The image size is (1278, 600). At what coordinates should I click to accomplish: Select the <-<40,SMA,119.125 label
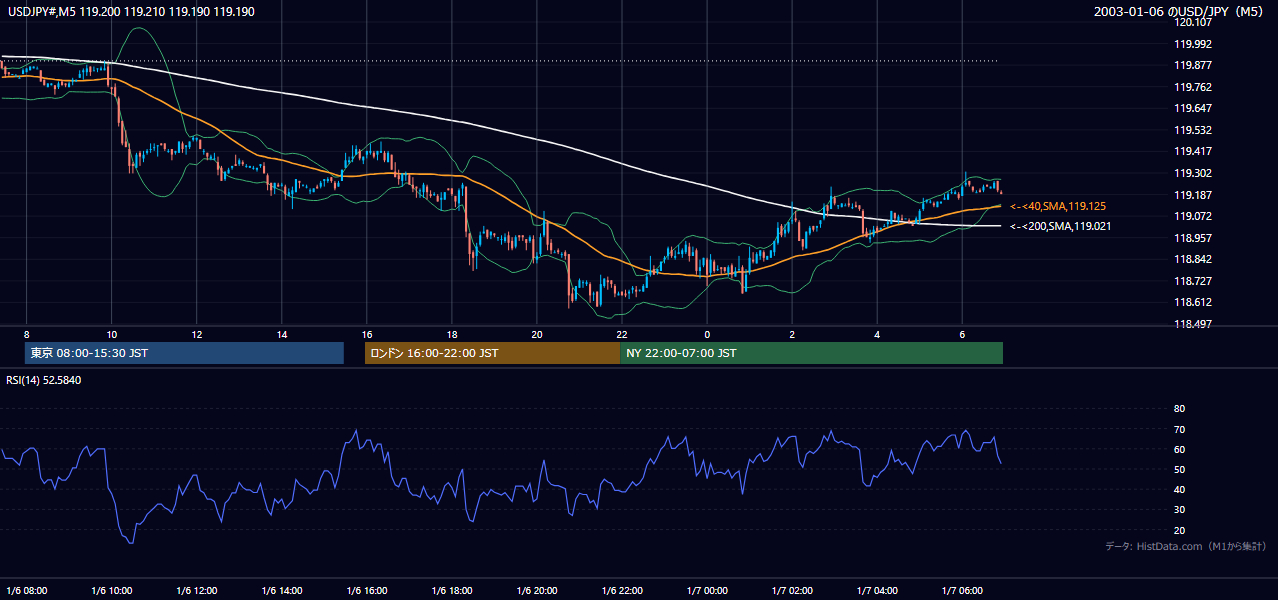(x=1058, y=206)
